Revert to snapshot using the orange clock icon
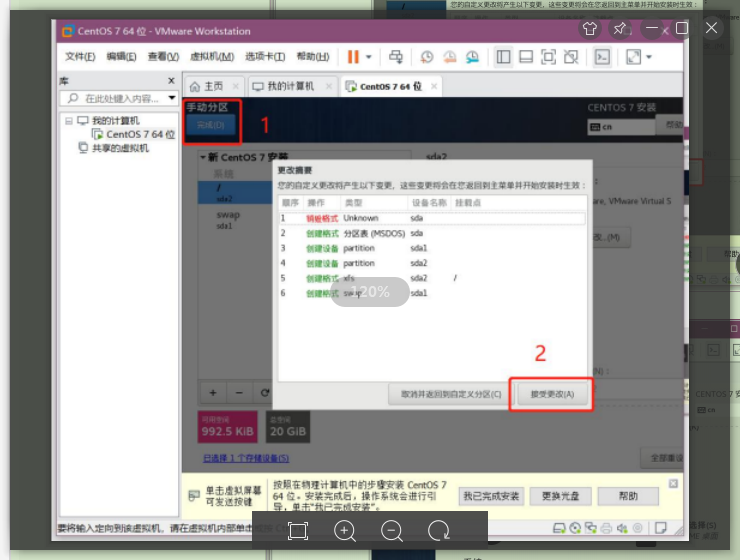The image size is (740, 560). 449,57
